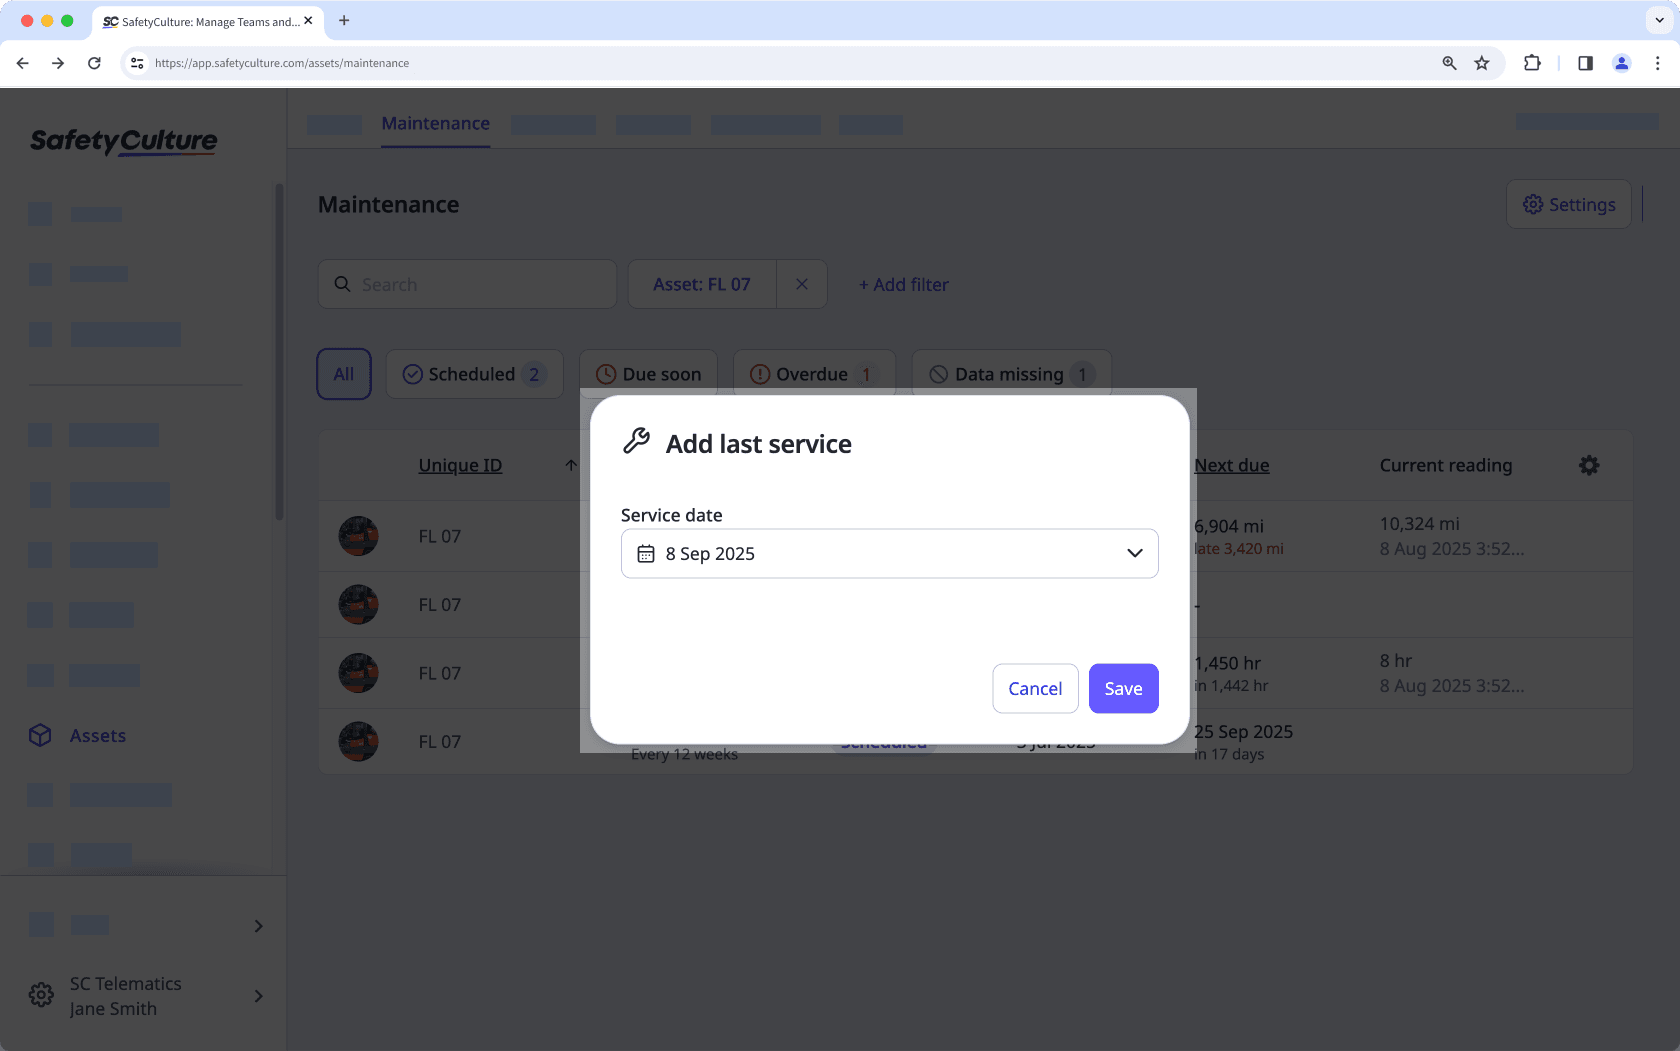
Task: Open the calendar icon in Service date field
Action: pyautogui.click(x=646, y=553)
